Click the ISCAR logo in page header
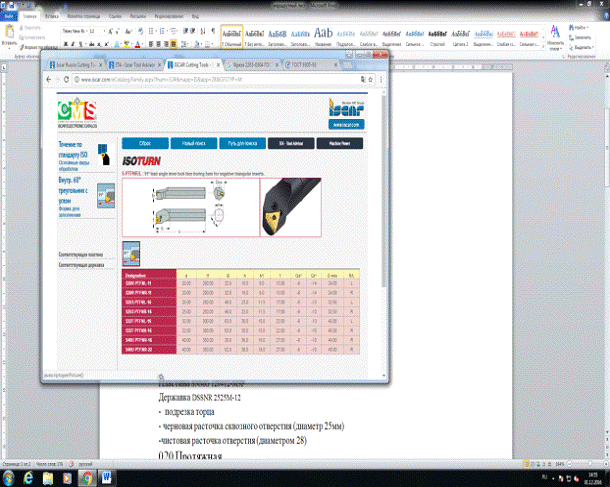 point(346,109)
